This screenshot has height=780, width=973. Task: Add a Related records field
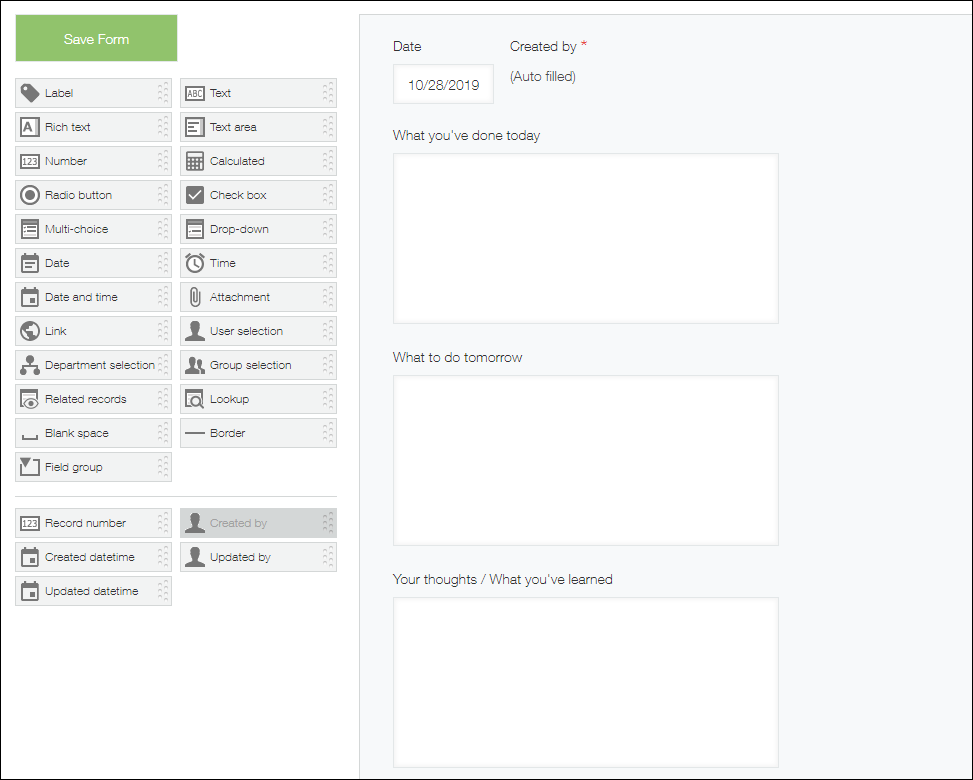coord(87,399)
